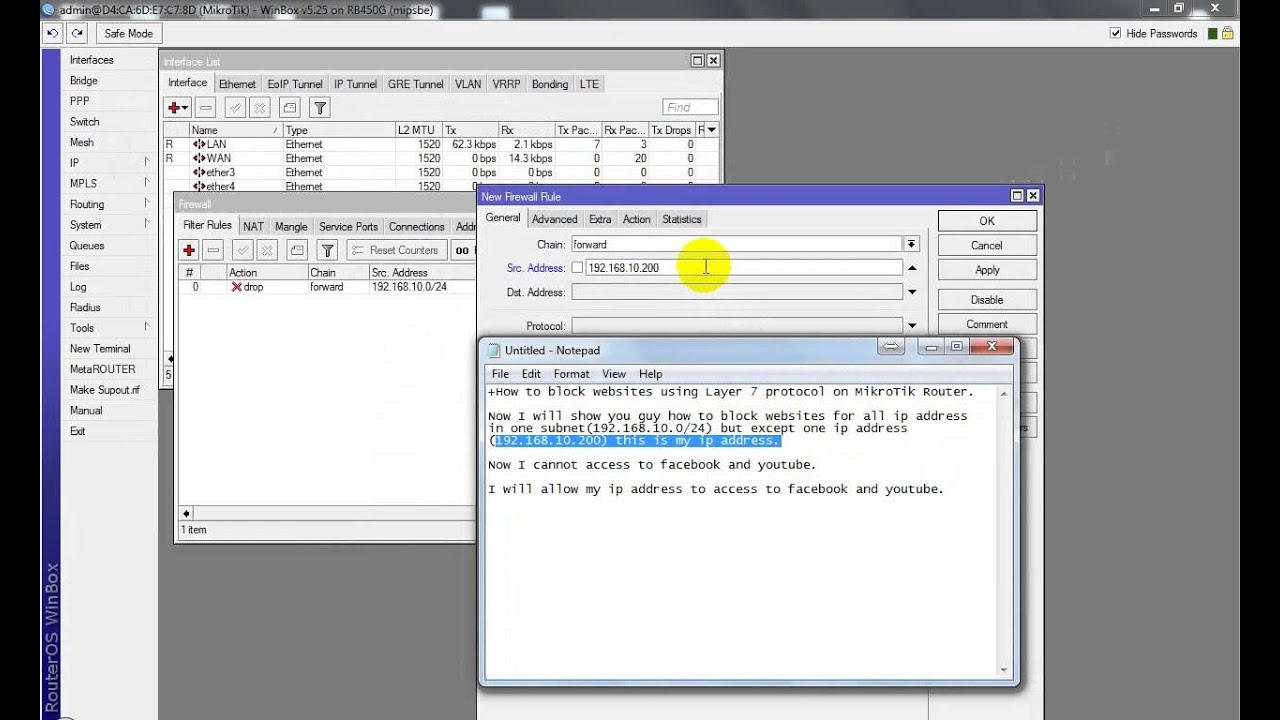Click Cancel in New Firewall Rule

(987, 245)
